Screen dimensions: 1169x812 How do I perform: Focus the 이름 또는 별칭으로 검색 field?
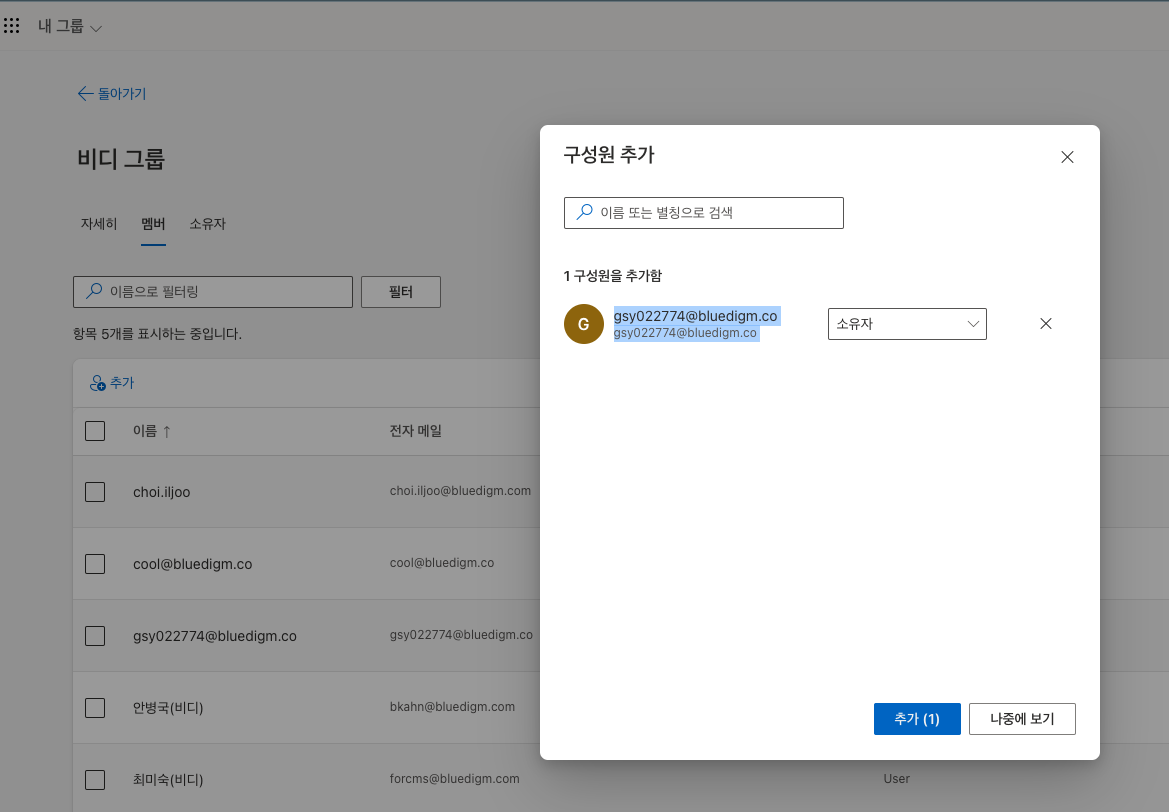(703, 213)
